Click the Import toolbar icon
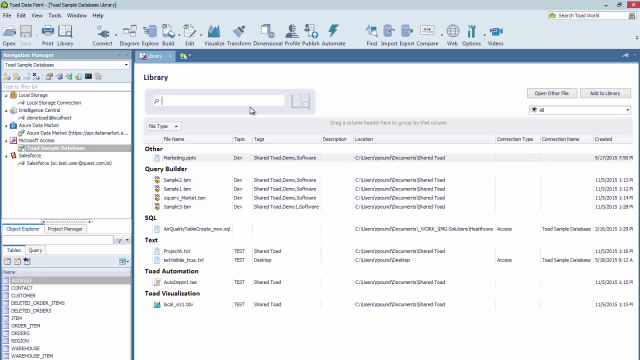The width and height of the screenshot is (640, 360). coord(389,35)
